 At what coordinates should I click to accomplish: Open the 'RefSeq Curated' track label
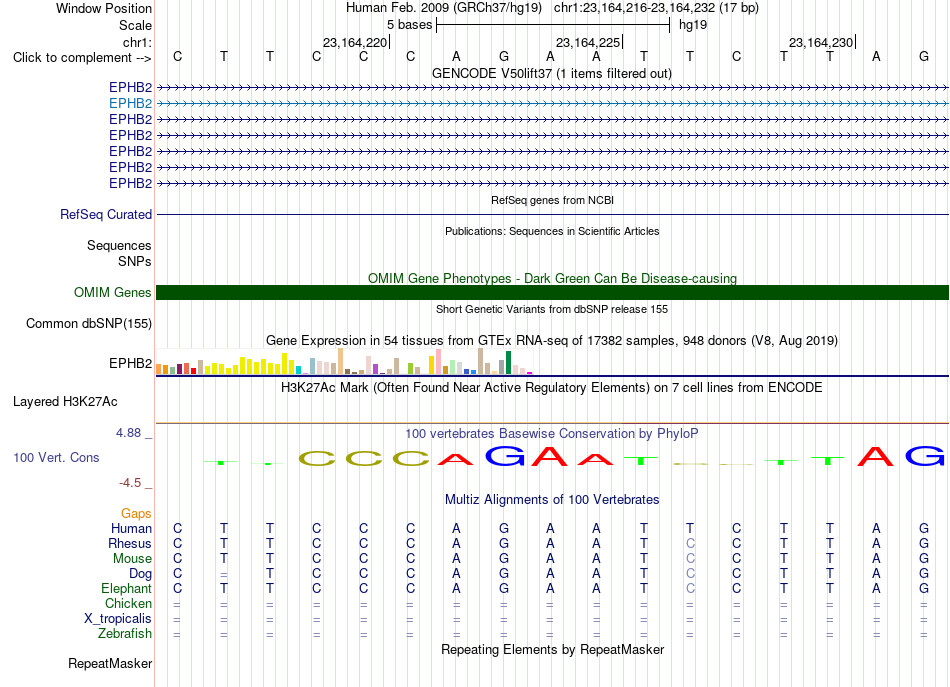click(106, 214)
